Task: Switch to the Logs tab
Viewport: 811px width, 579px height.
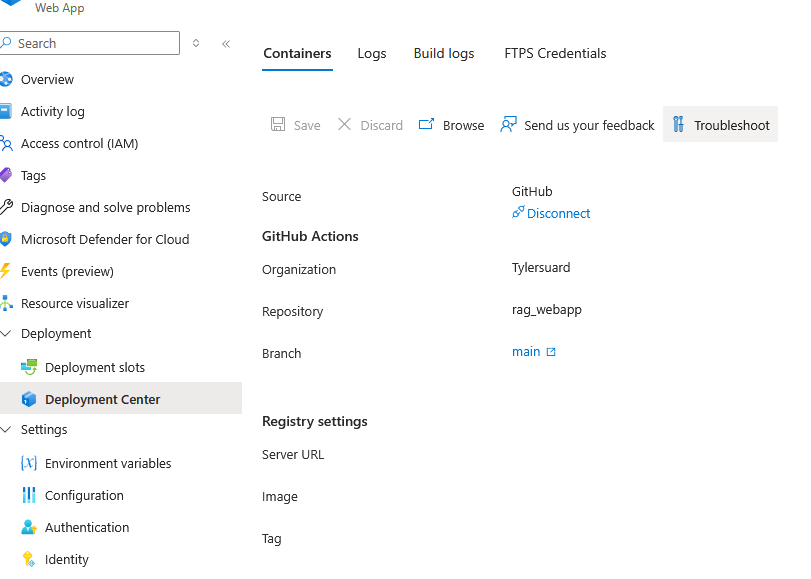Action: click(372, 53)
